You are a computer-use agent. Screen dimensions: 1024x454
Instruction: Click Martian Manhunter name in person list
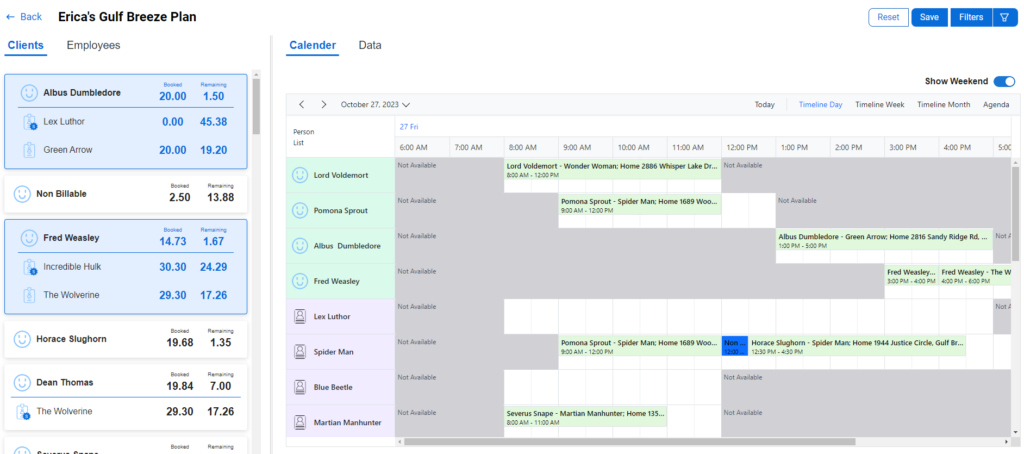click(347, 422)
